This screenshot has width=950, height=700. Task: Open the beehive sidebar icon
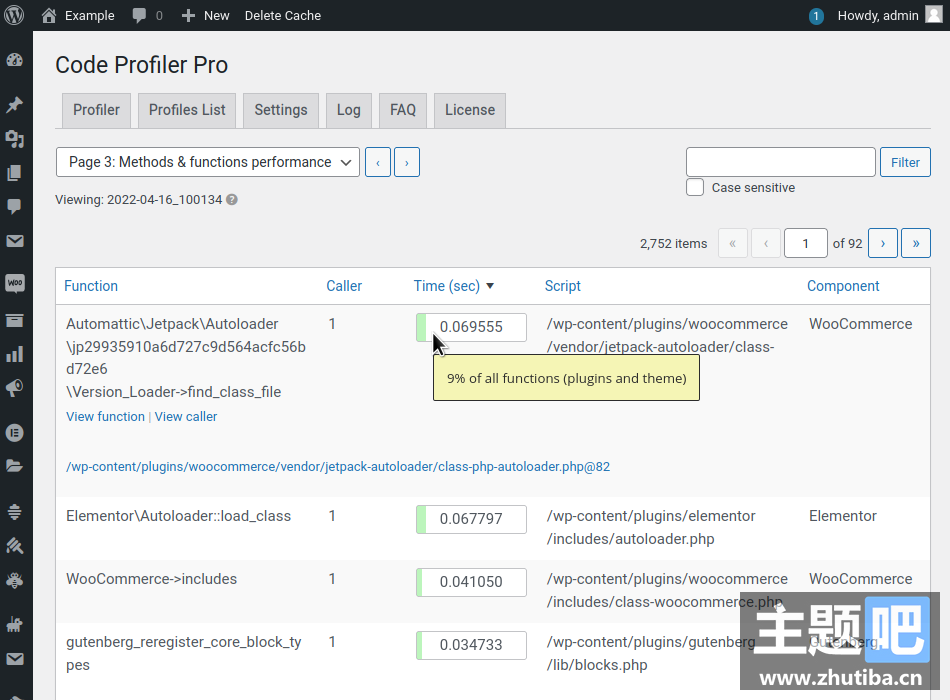[x=15, y=512]
